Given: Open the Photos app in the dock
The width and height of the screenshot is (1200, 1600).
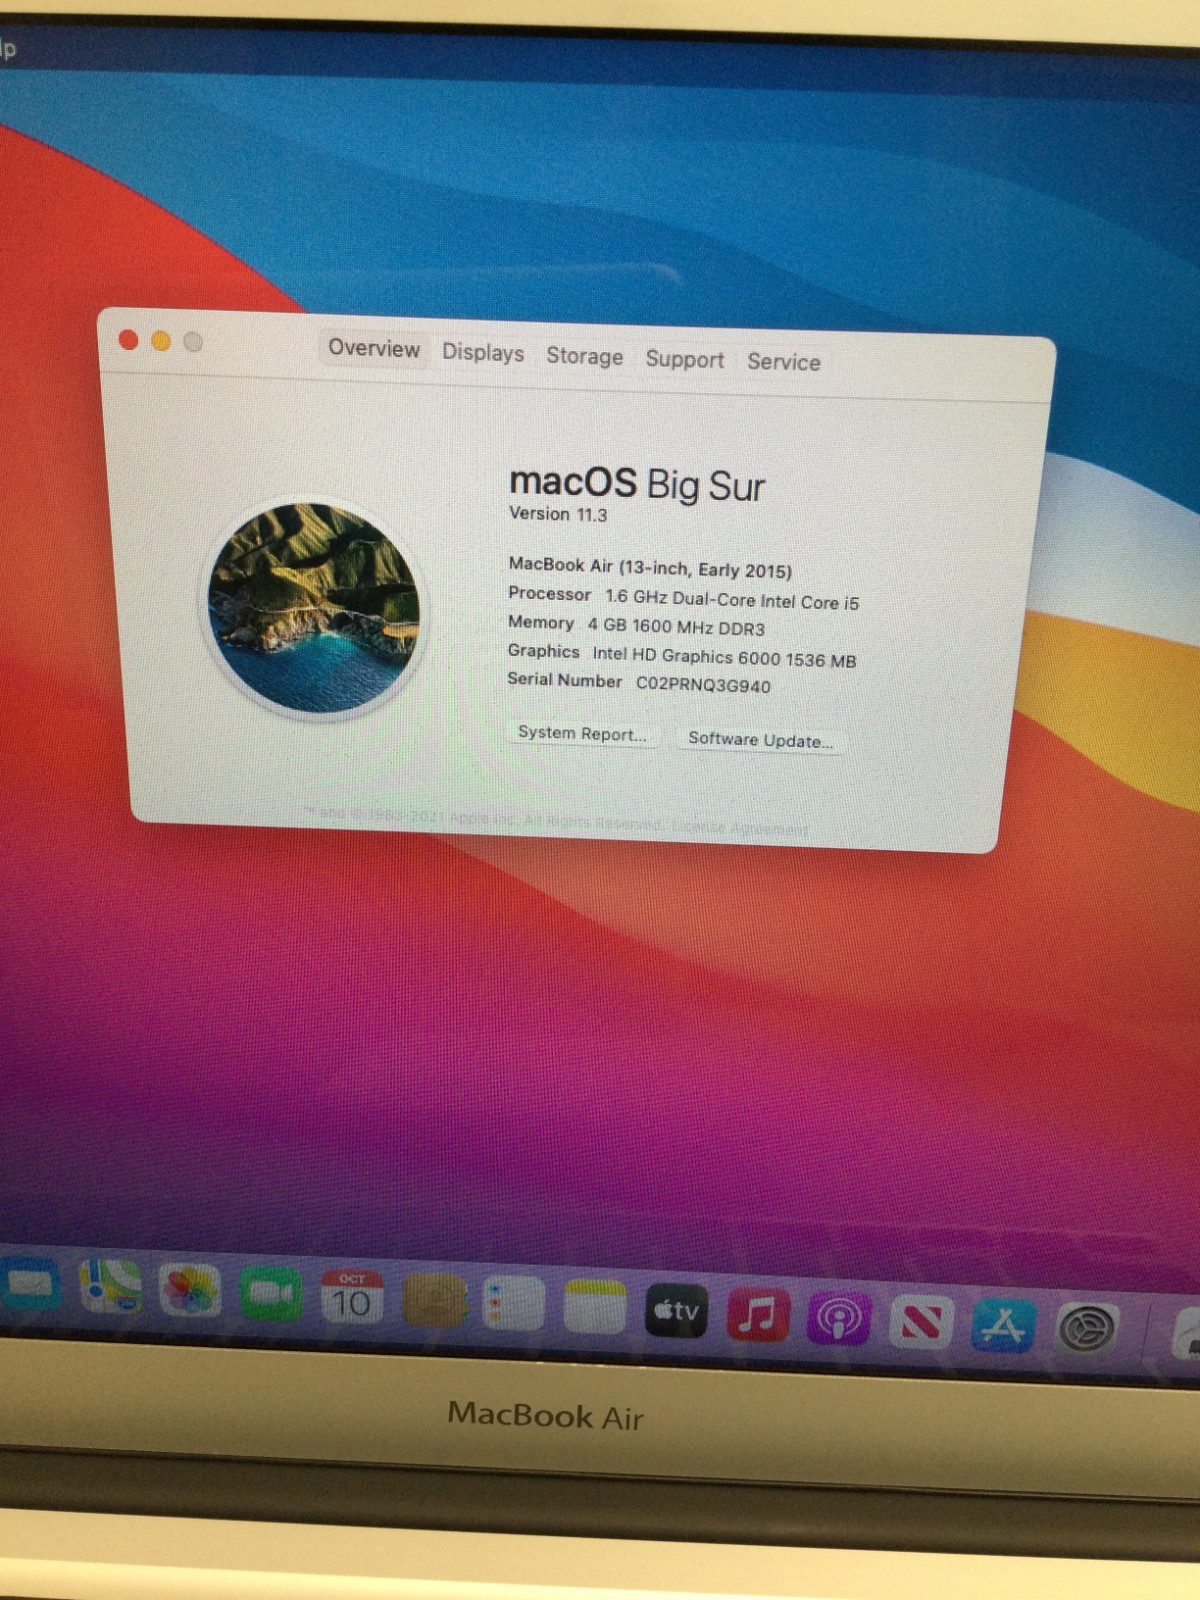Looking at the screenshot, I should [x=190, y=1290].
